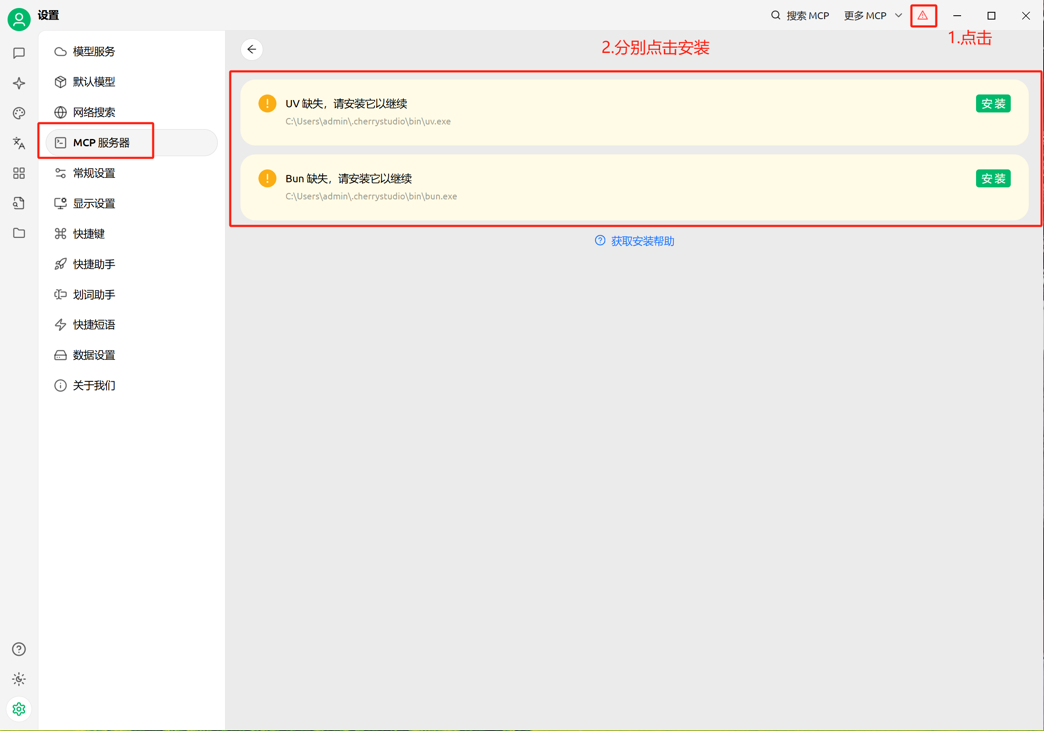Click the 'UV 缺失，请安装它以继续' message
The height and width of the screenshot is (731, 1044).
click(x=346, y=104)
